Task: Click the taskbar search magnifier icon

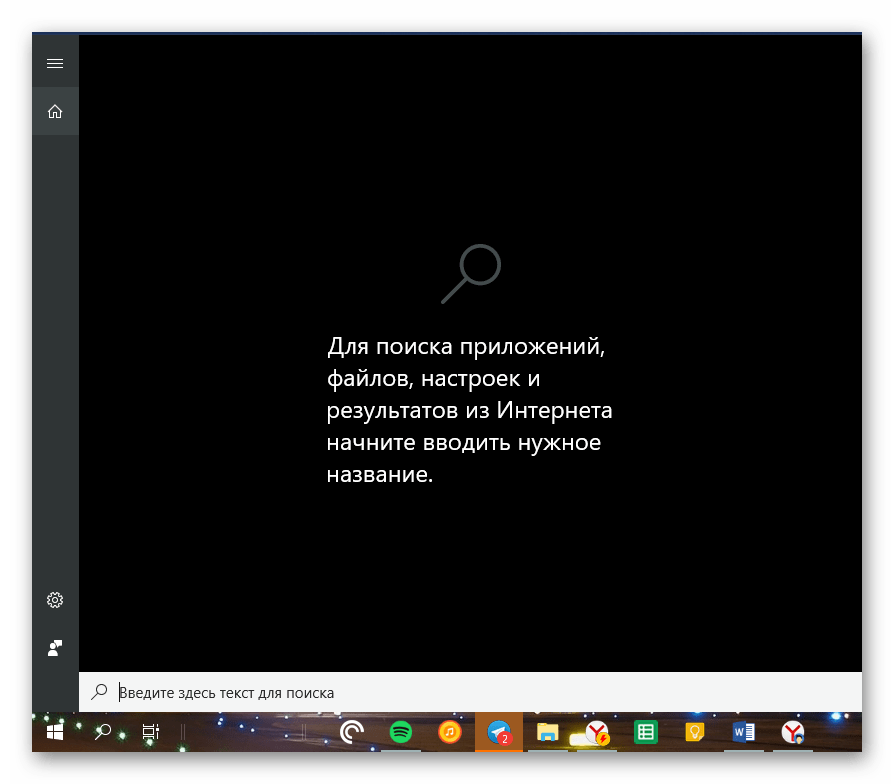Action: (x=102, y=733)
